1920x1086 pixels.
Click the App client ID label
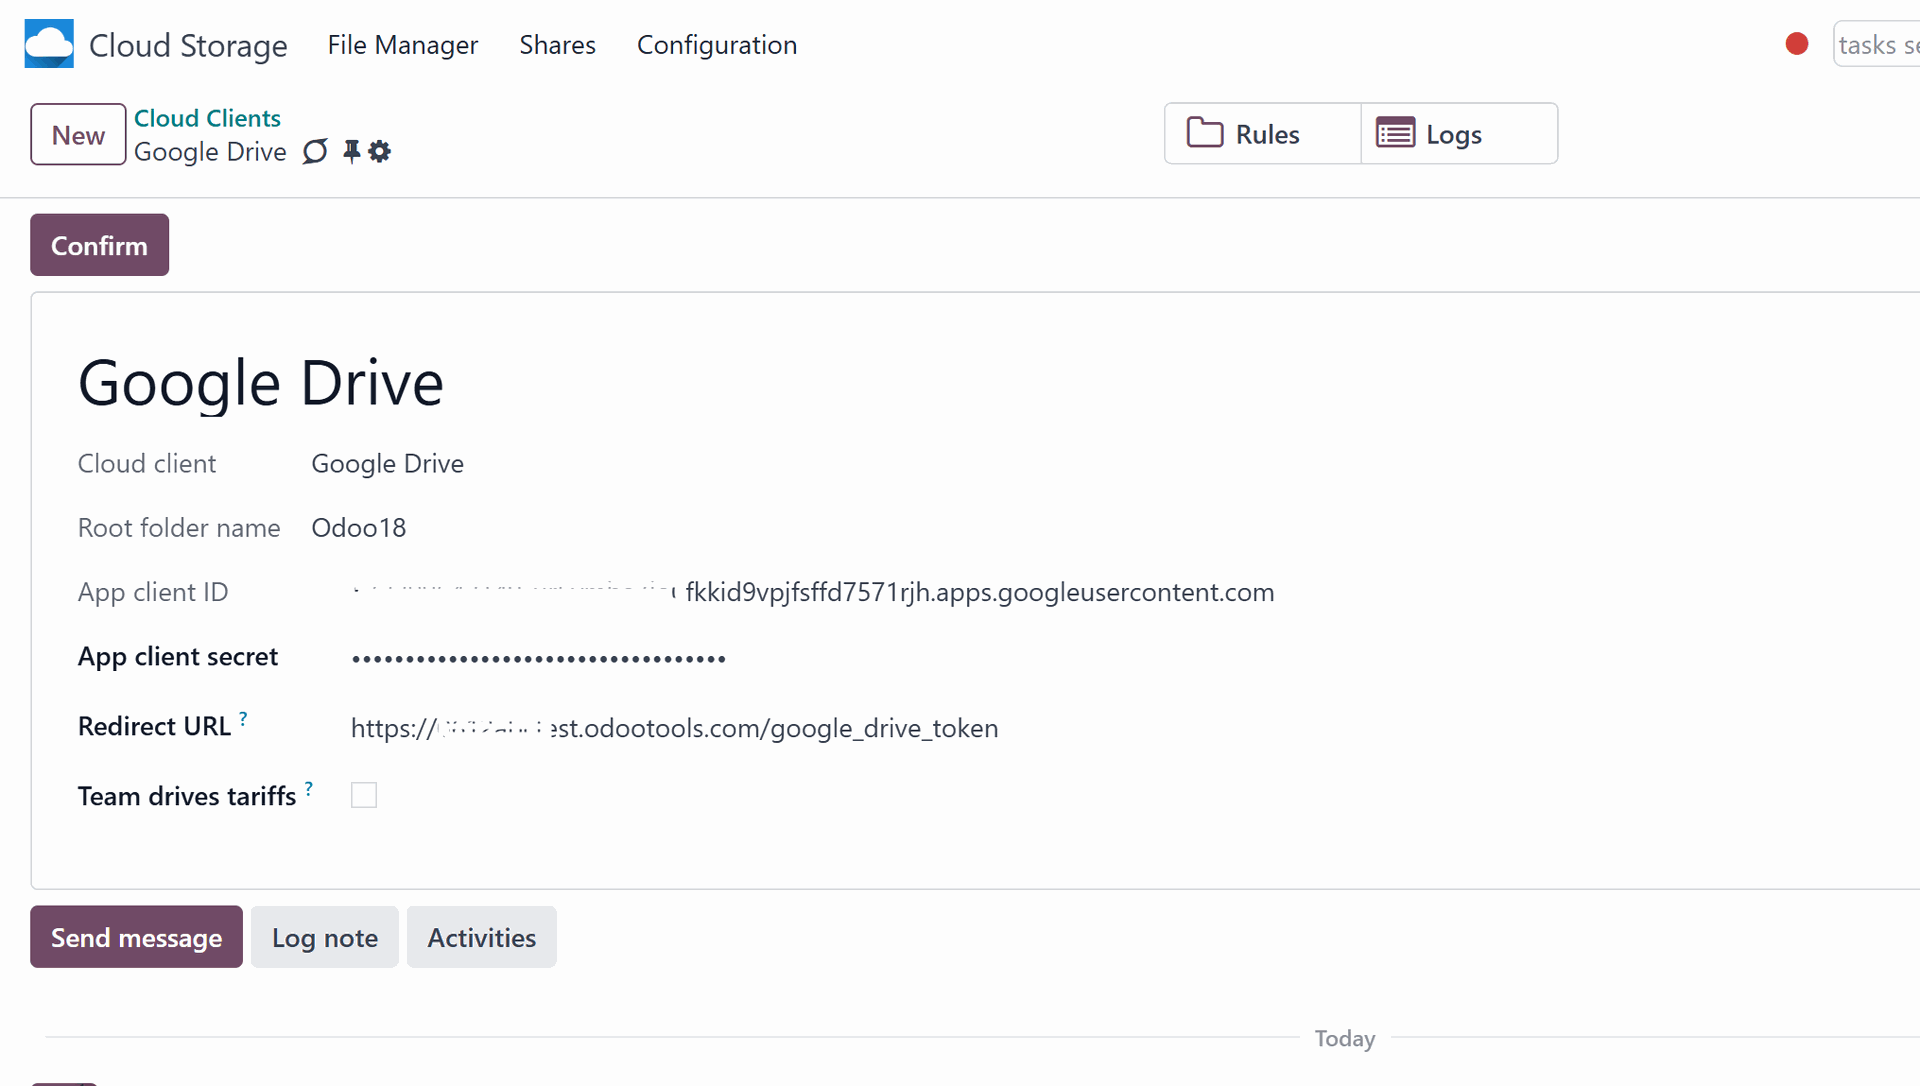pyautogui.click(x=153, y=592)
